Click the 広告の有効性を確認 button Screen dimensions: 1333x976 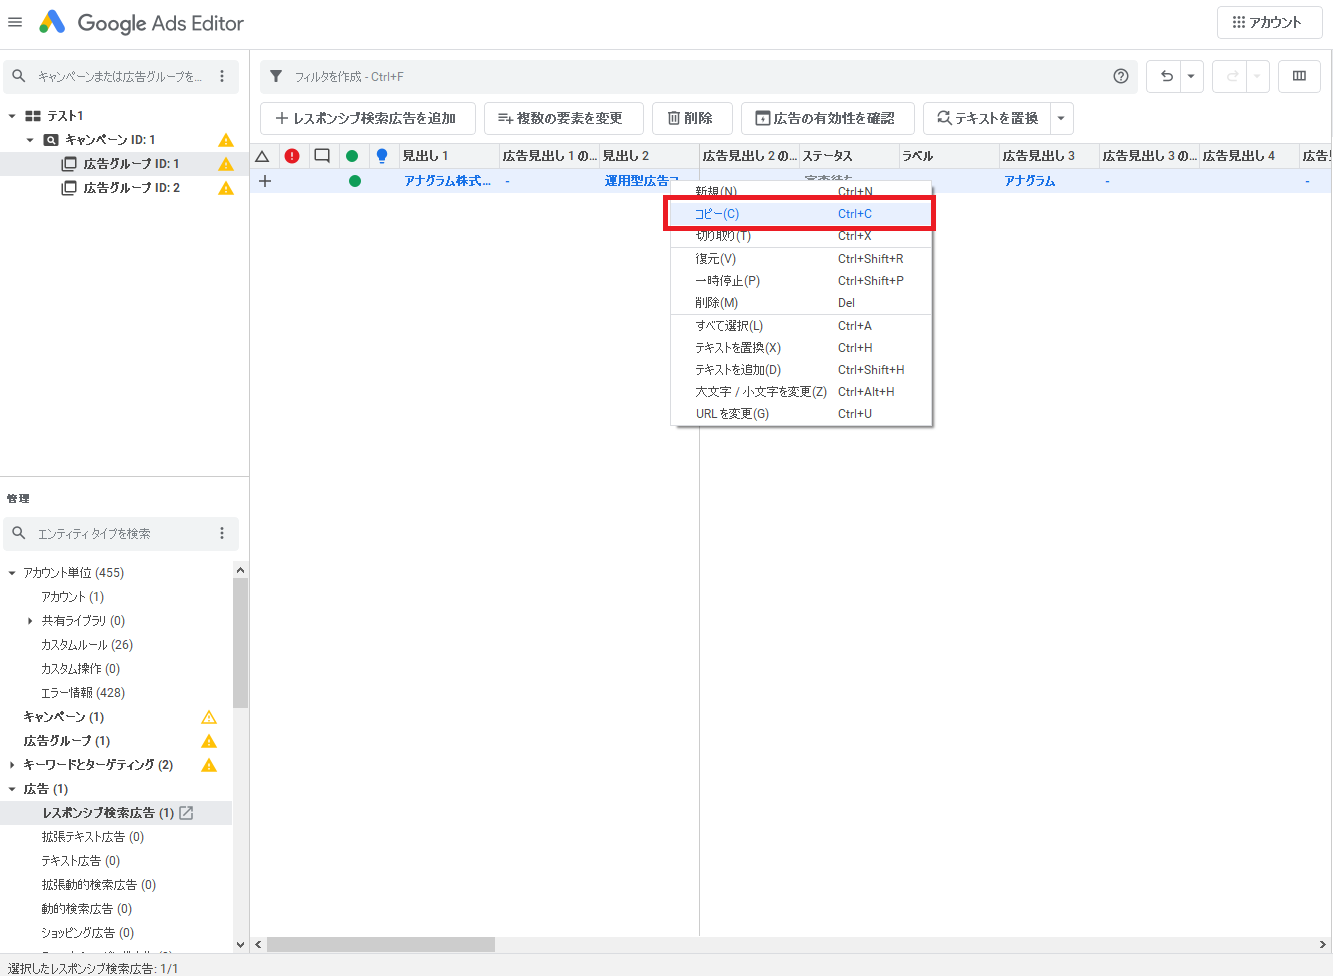click(x=826, y=118)
